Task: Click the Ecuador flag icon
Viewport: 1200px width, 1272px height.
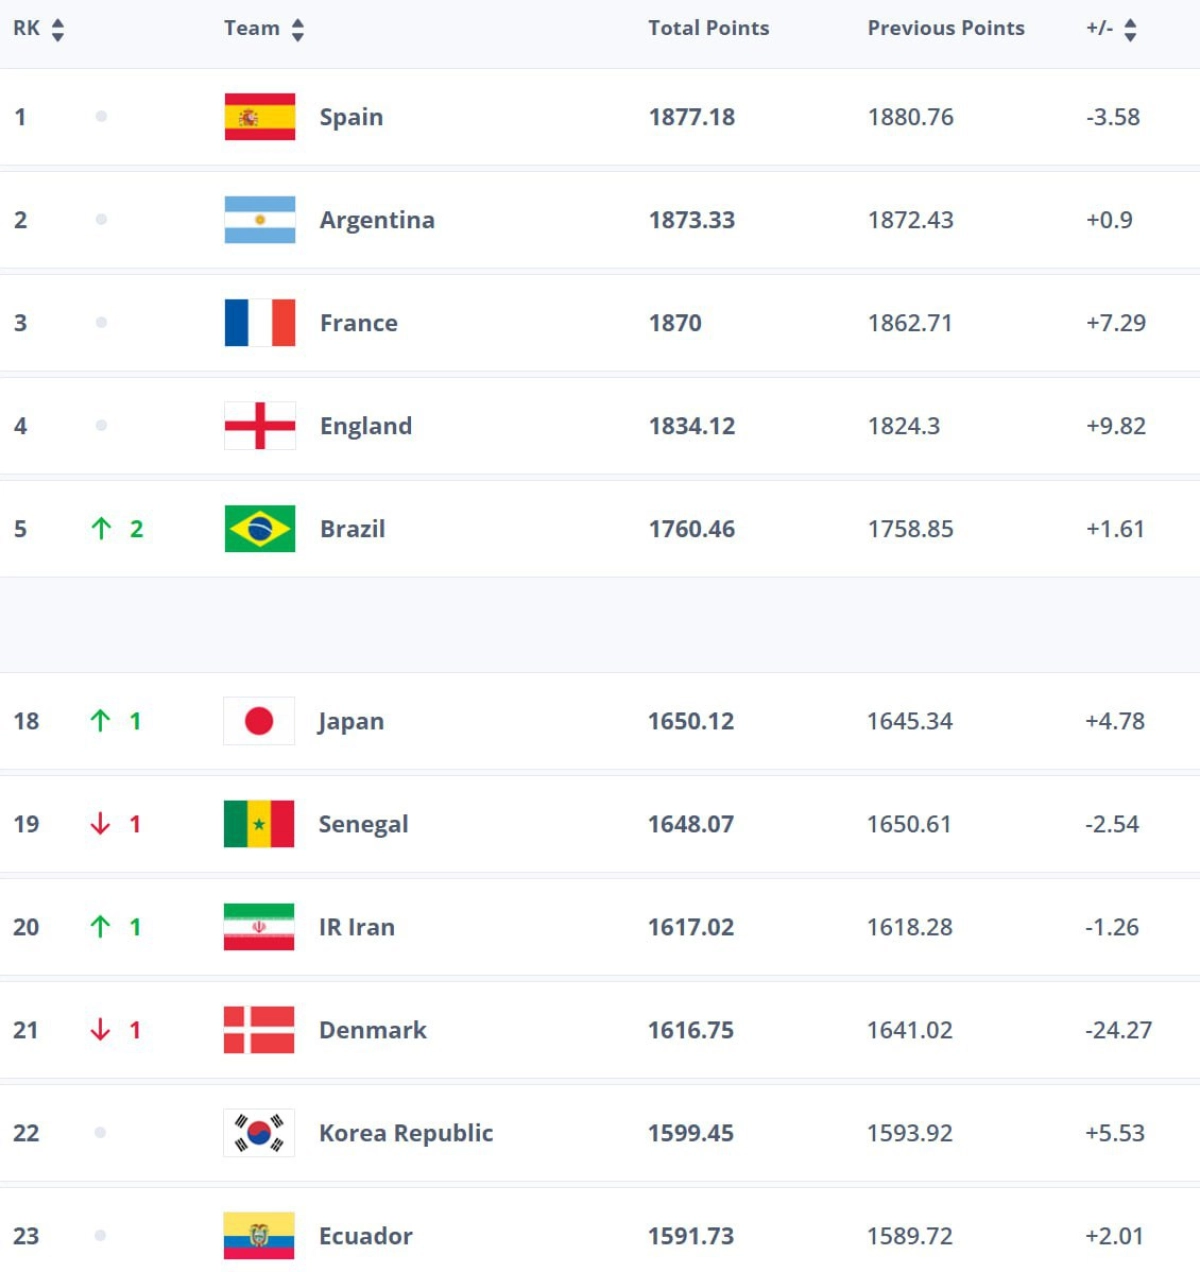Action: (x=259, y=1236)
